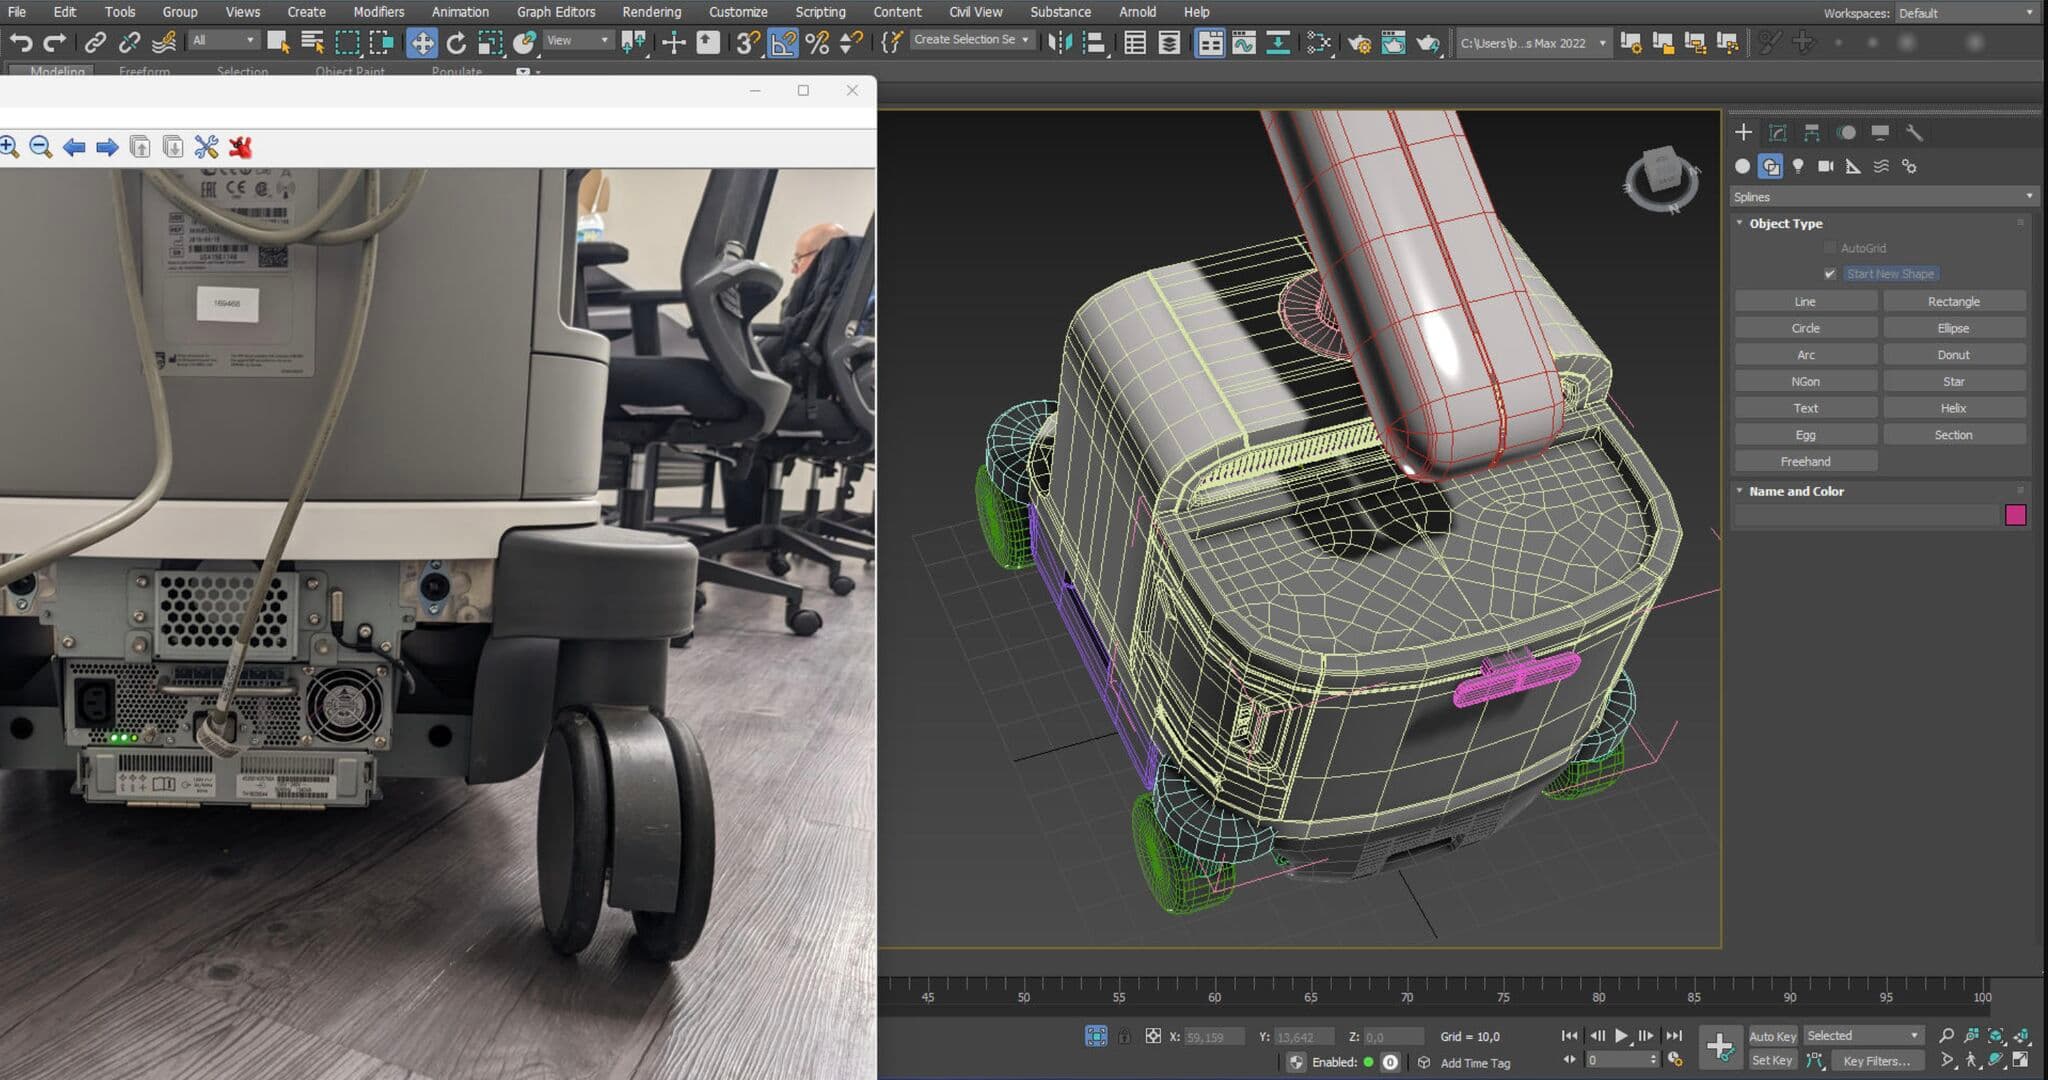The width and height of the screenshot is (2048, 1080).
Task: Click the Helix shape button
Action: (x=1953, y=408)
